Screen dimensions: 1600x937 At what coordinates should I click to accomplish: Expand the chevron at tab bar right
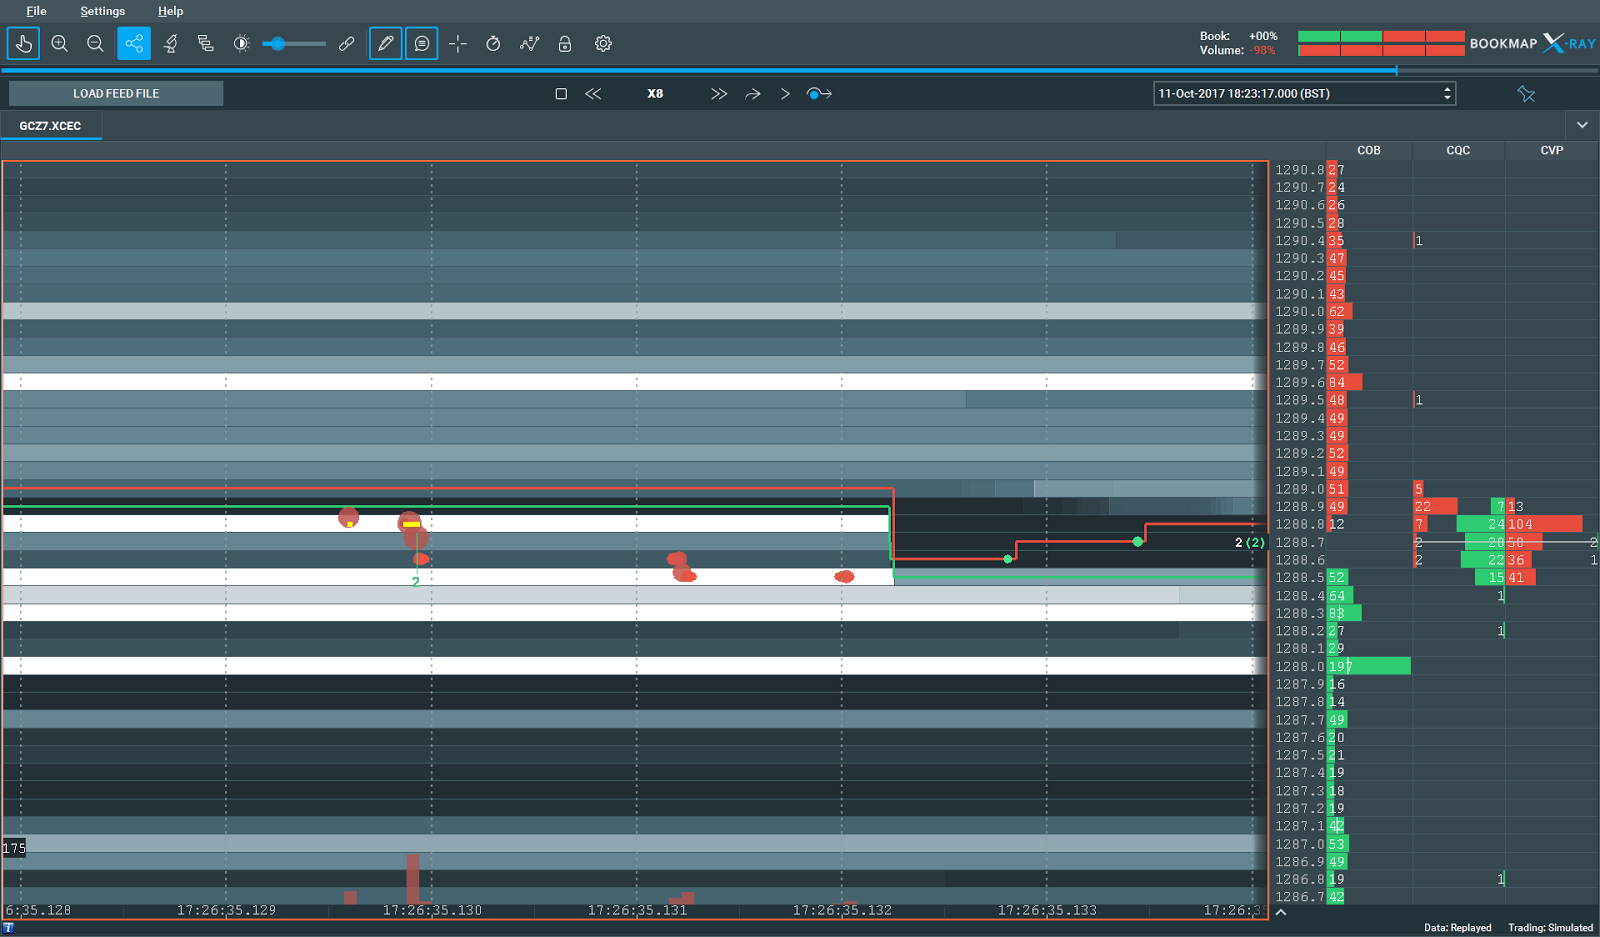point(1582,125)
